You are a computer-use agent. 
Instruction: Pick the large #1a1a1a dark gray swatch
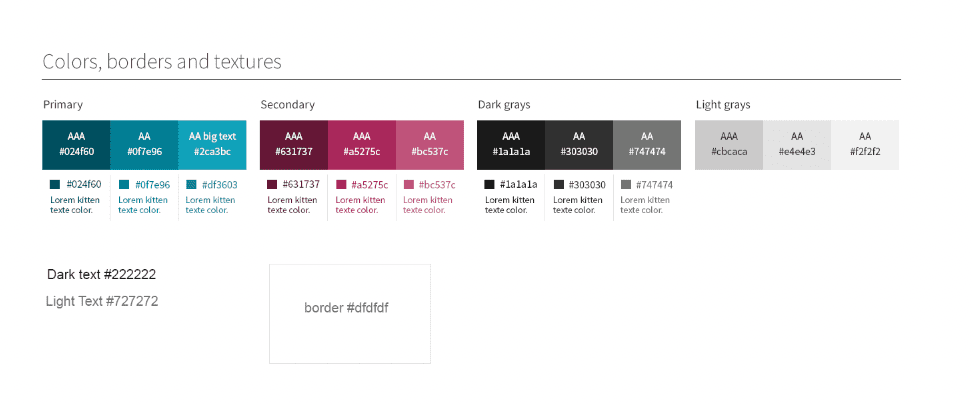click(x=511, y=144)
